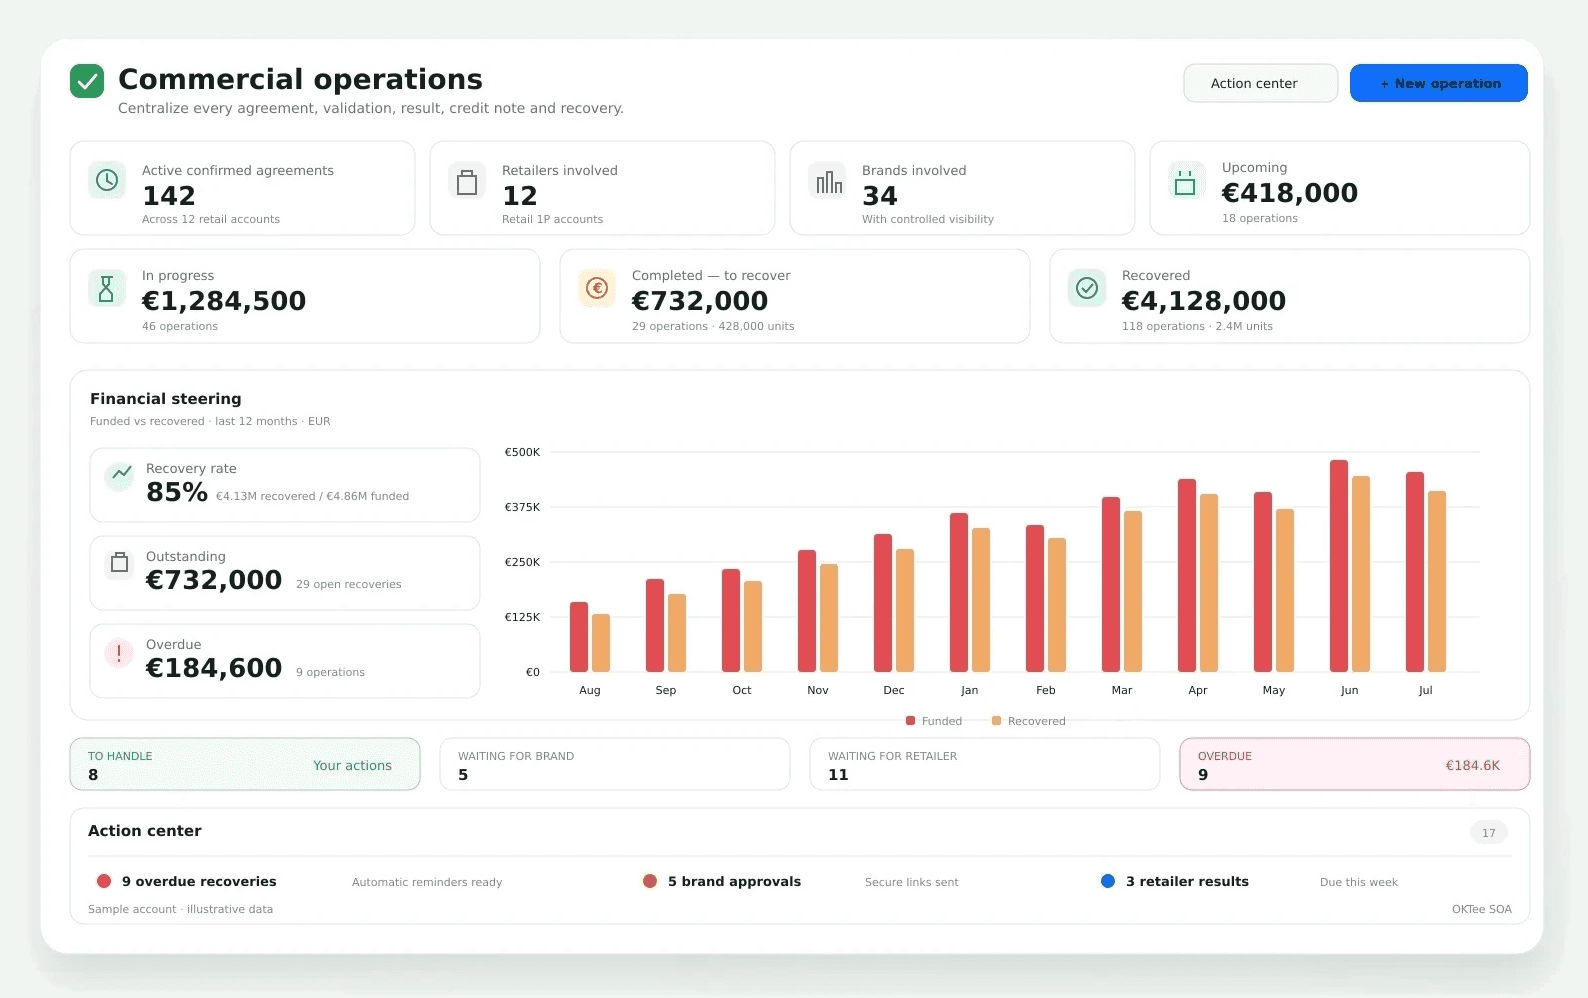Click the Aug recovered orange bar
The width and height of the screenshot is (1588, 998).
coord(601,642)
